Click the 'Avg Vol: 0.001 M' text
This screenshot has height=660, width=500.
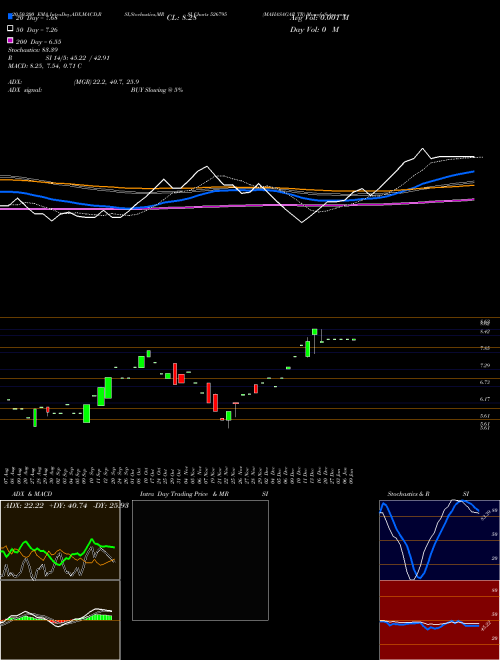click(x=319, y=18)
